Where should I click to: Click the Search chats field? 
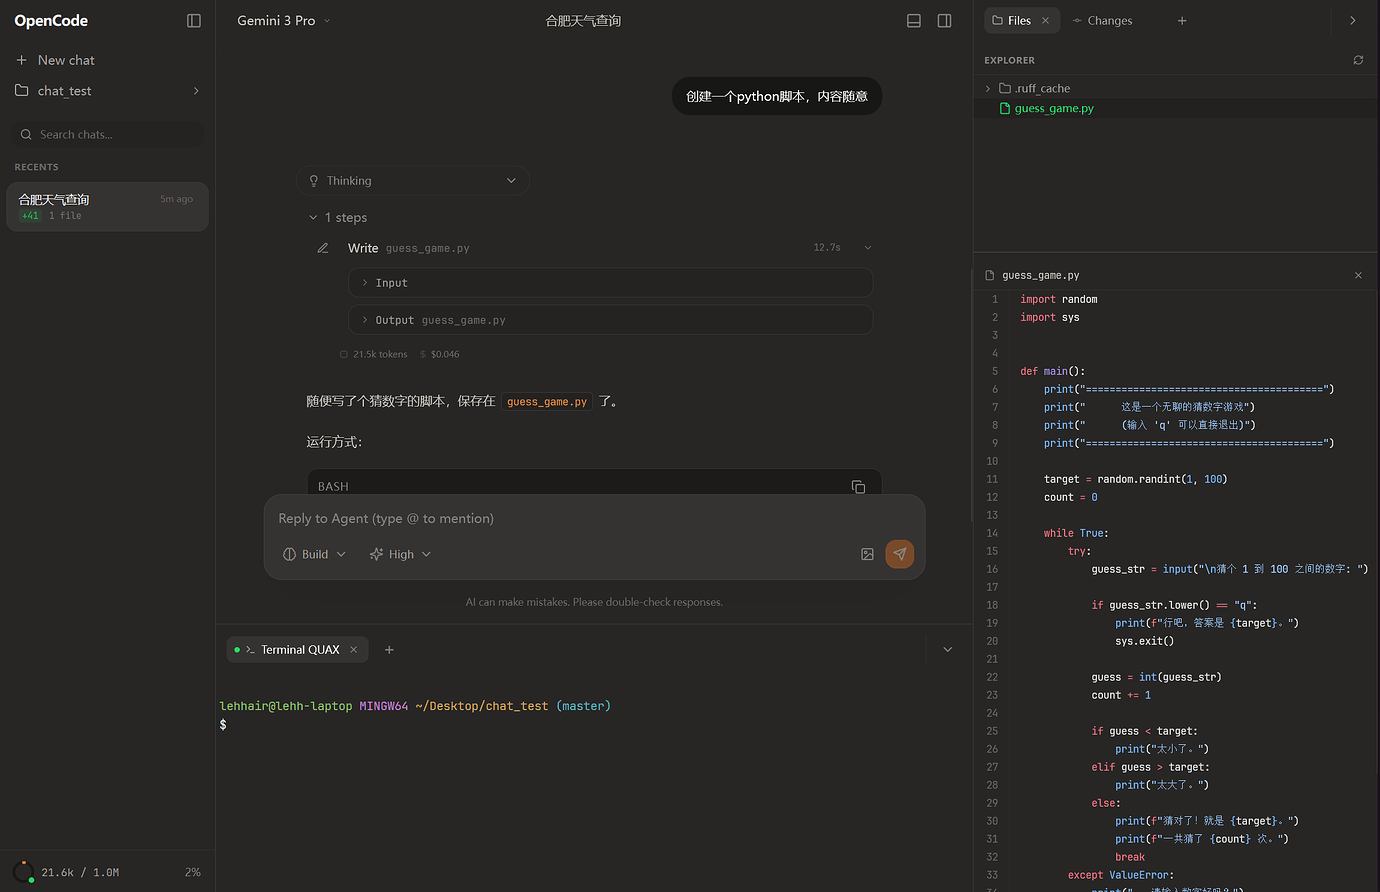[108, 134]
